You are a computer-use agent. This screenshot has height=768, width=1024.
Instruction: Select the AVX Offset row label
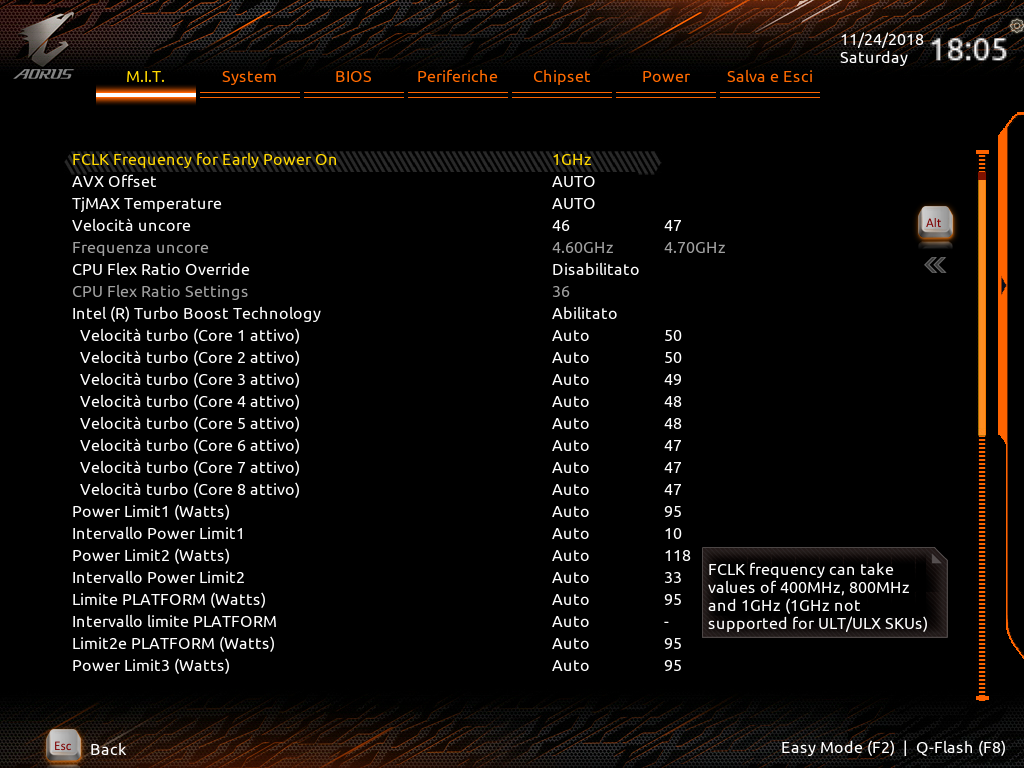pos(114,182)
